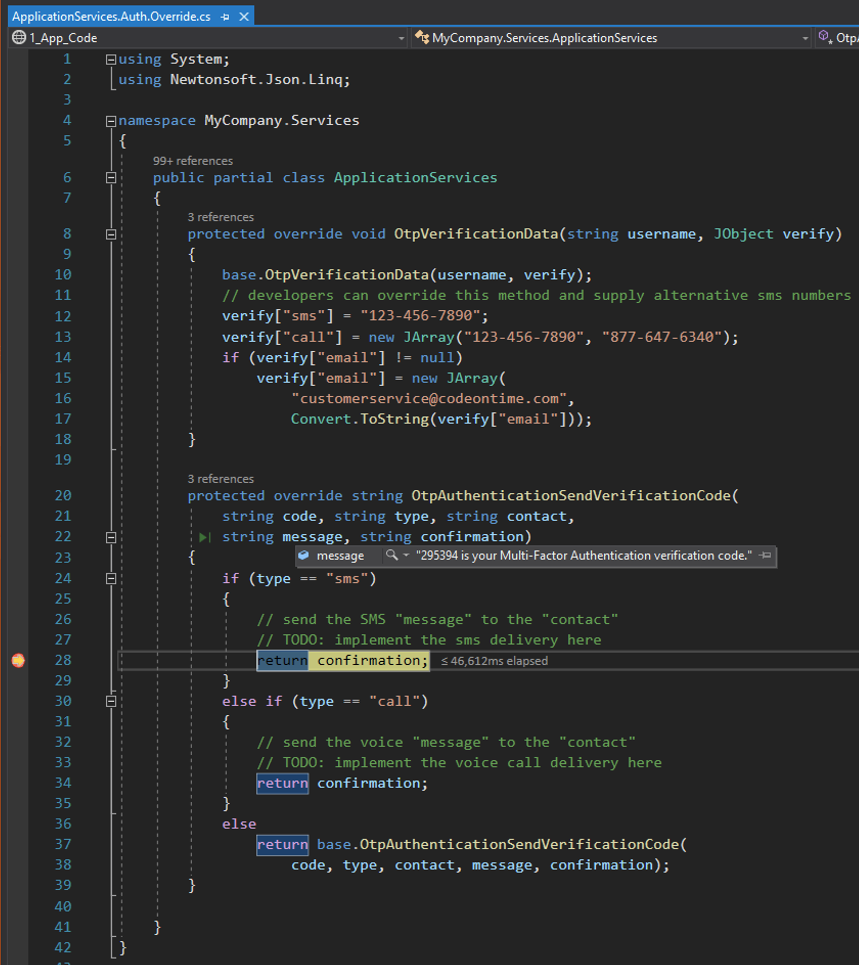Image resolution: width=859 pixels, height=965 pixels.
Task: Click the 46,612ms elapsed PerfTip
Action: [x=493, y=660]
